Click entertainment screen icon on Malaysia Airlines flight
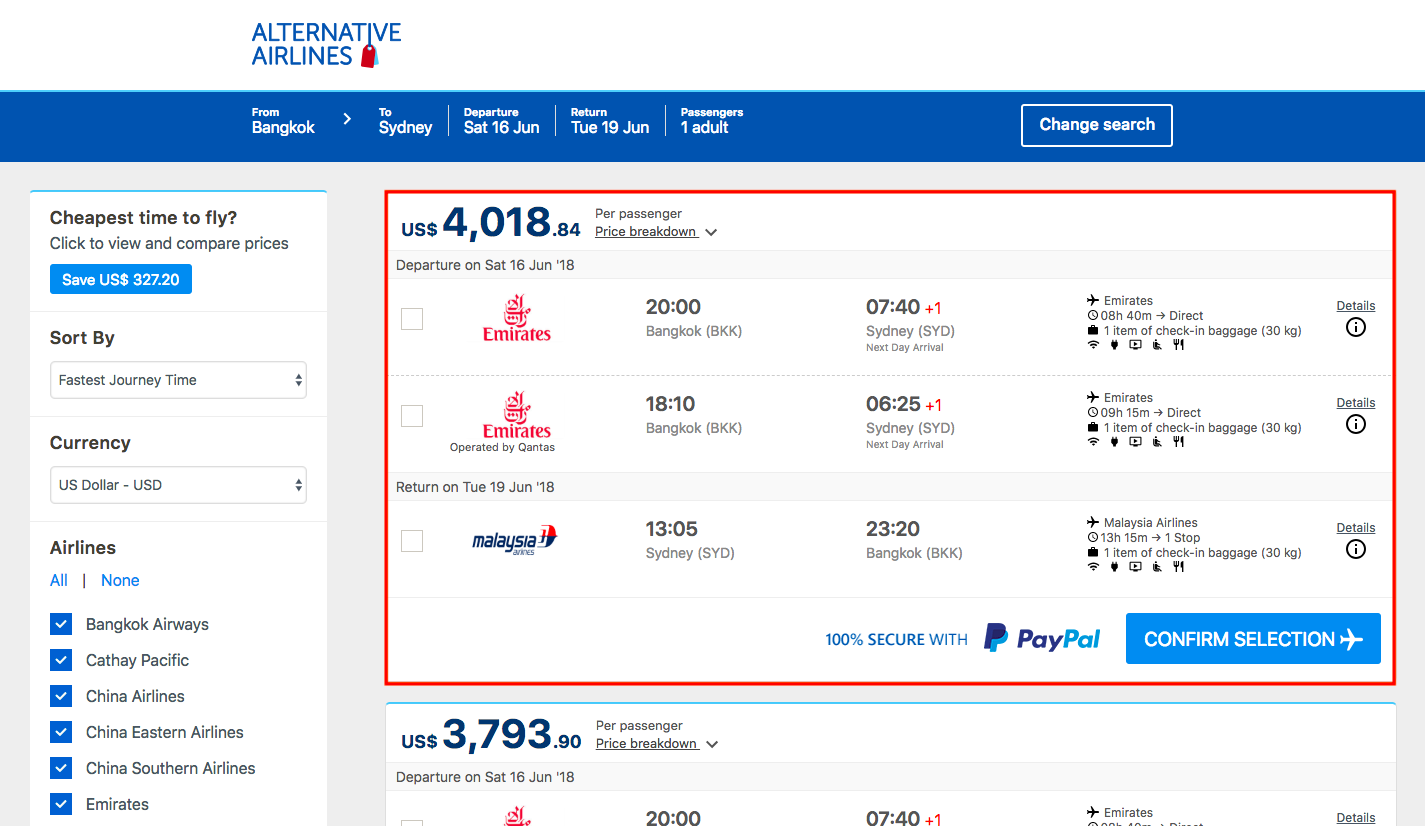 (x=1135, y=567)
